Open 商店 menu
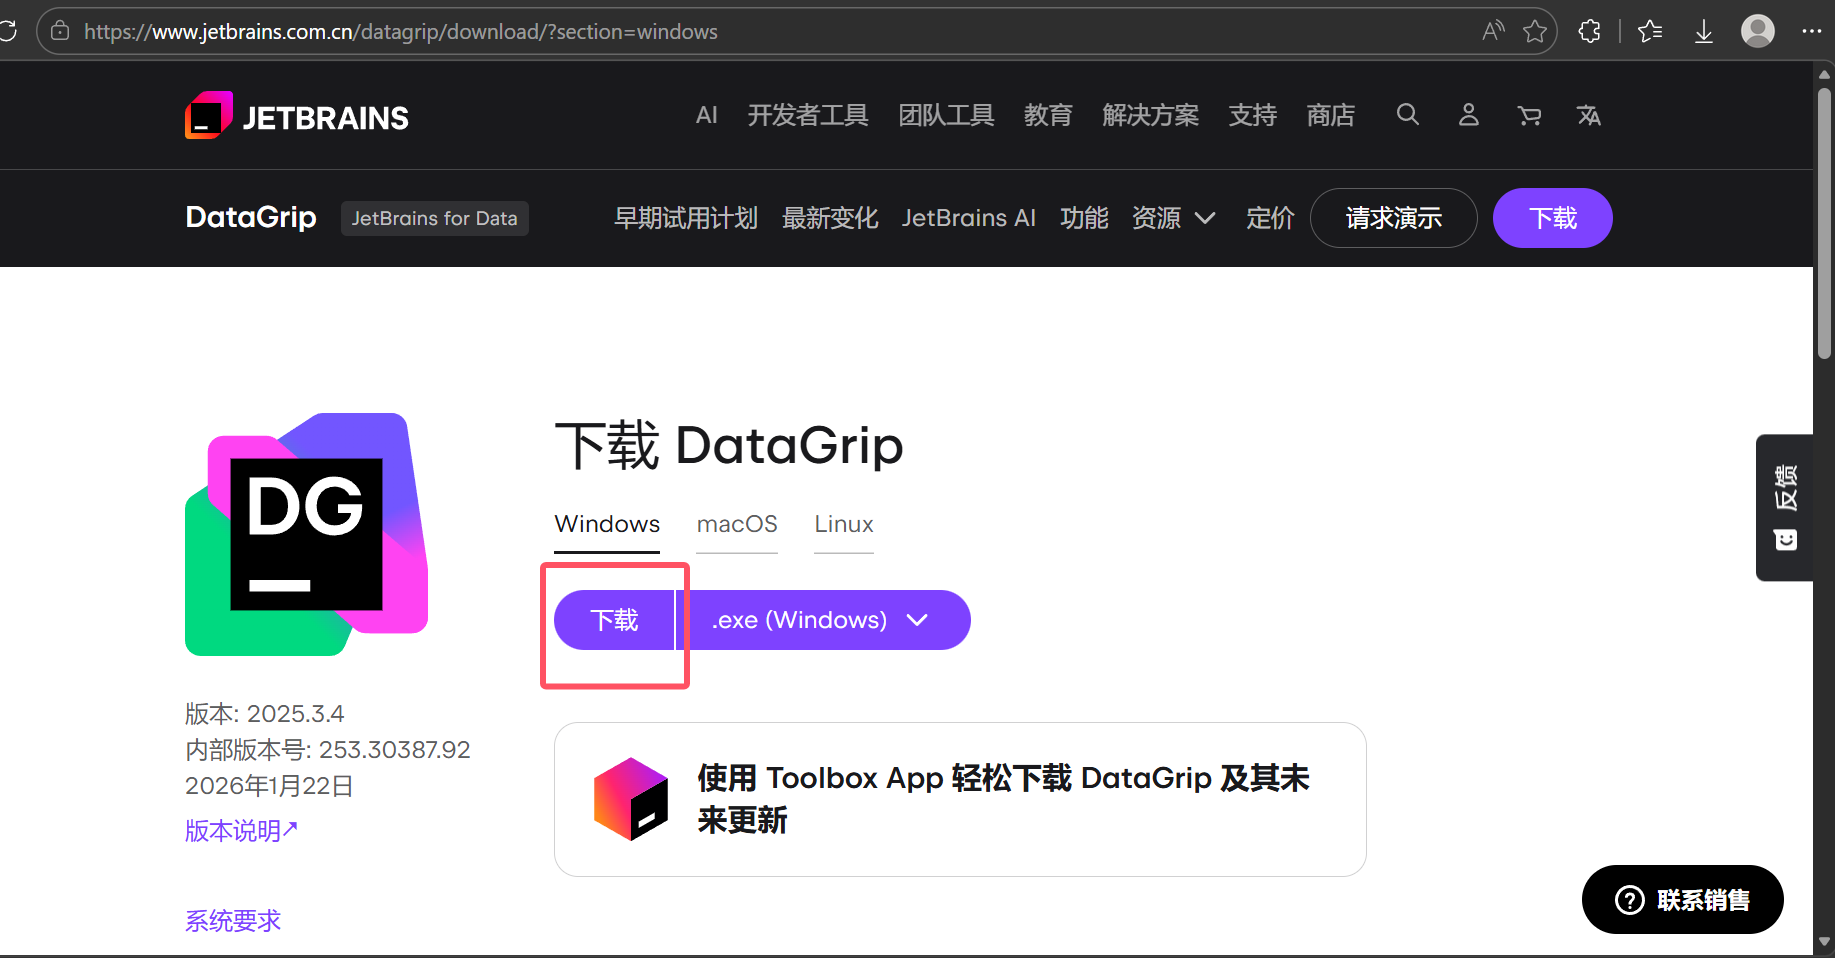The height and width of the screenshot is (958, 1835). tap(1331, 115)
